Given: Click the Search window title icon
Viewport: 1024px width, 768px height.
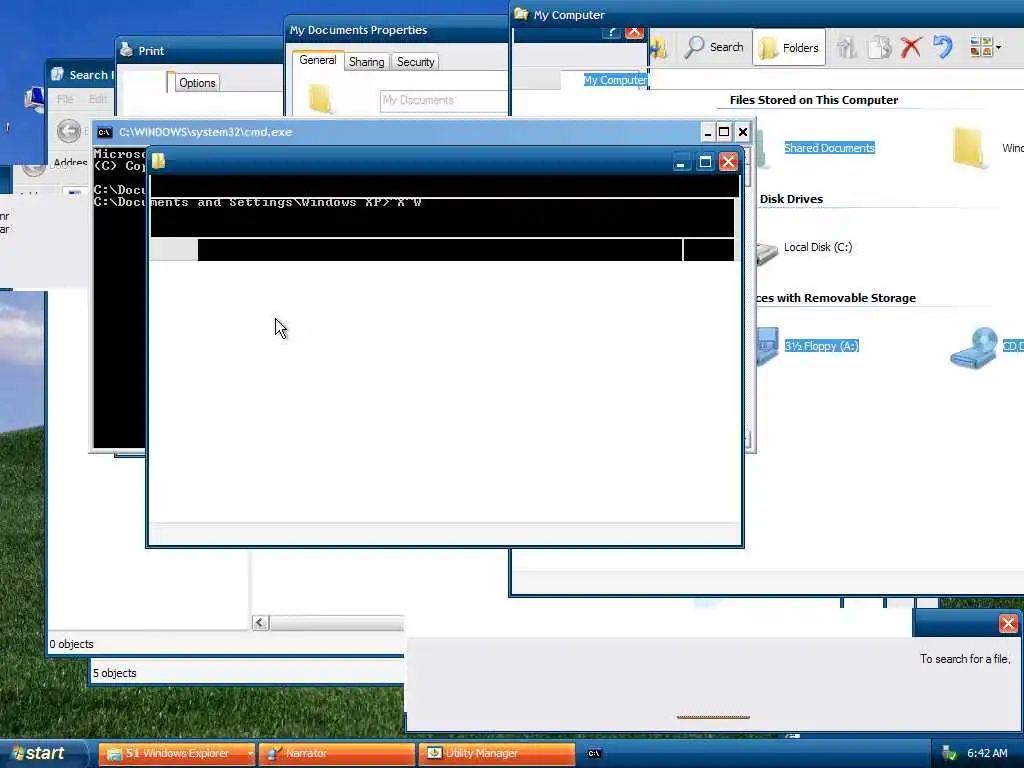Looking at the screenshot, I should [x=57, y=74].
